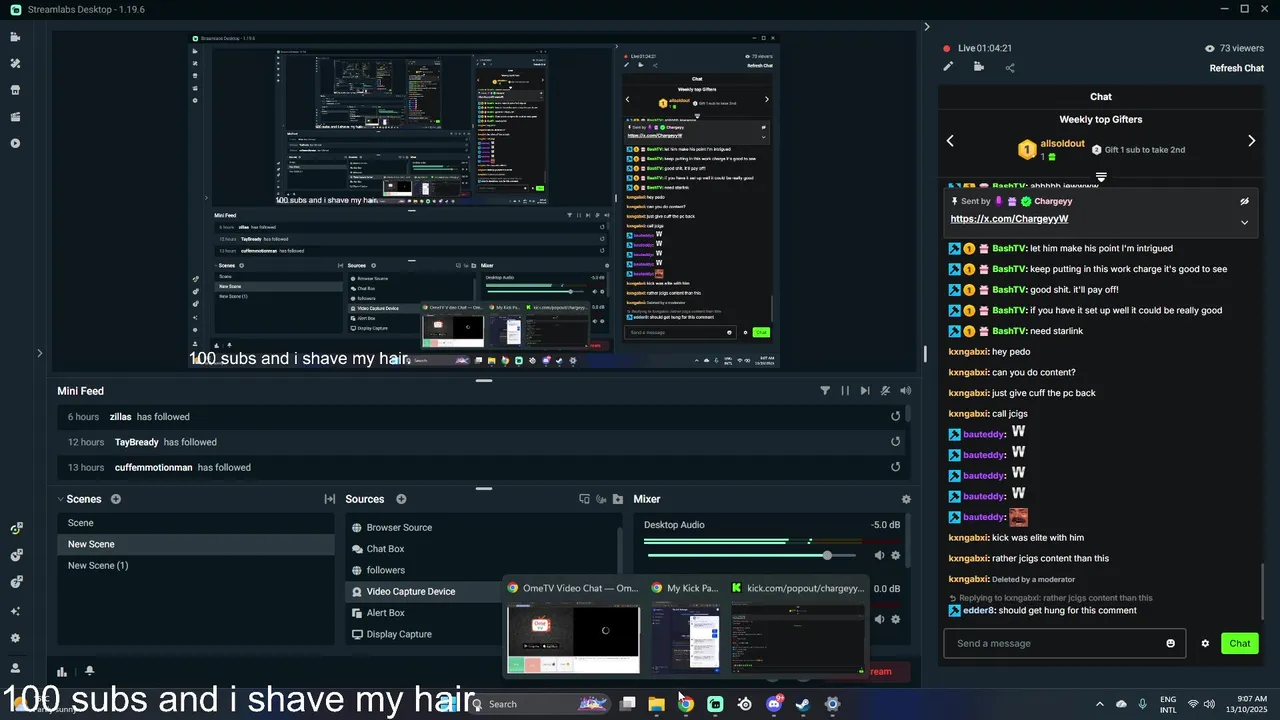Select the Scene entry in Scenes list
The image size is (1280, 720).
coord(195,523)
